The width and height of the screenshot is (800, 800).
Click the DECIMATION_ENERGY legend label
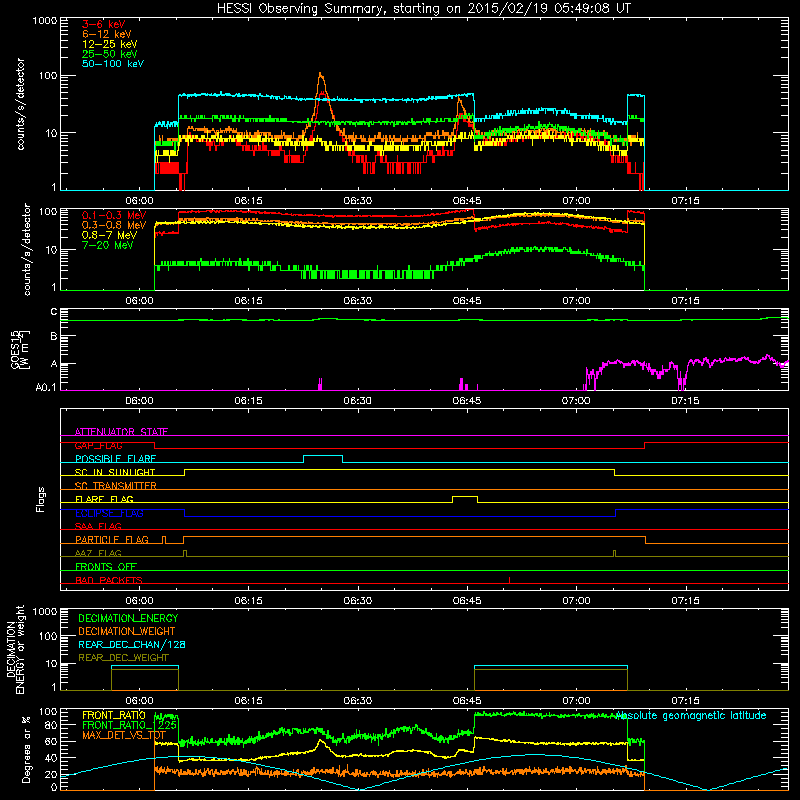pyautogui.click(x=128, y=618)
